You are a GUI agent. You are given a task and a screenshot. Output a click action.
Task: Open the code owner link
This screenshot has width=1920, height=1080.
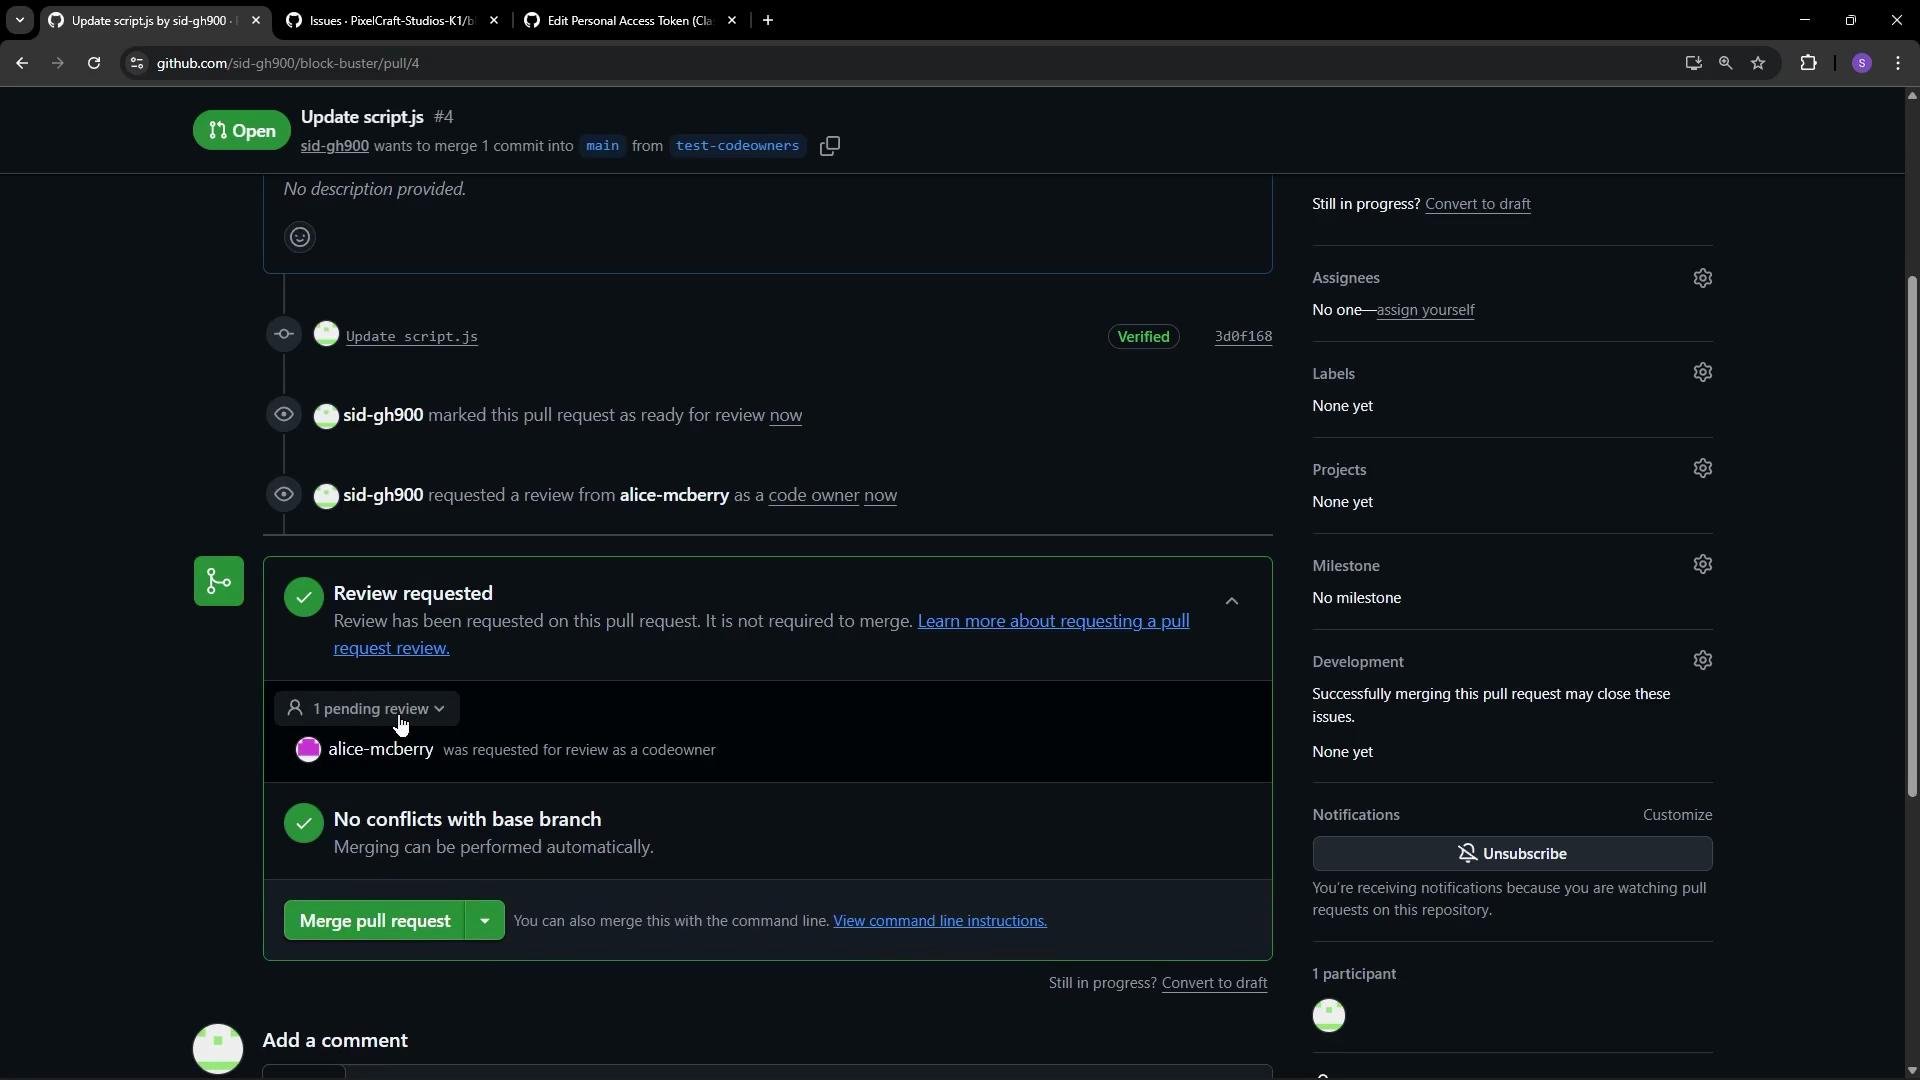pos(813,495)
